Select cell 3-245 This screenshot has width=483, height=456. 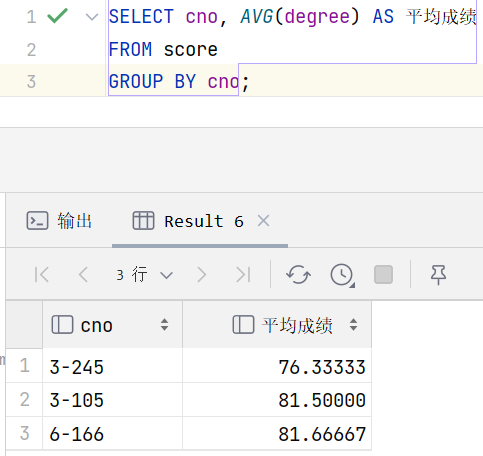(112, 366)
